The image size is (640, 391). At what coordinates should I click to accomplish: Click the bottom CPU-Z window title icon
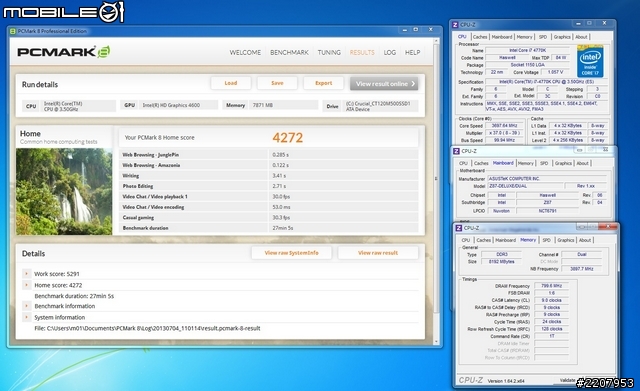[x=459, y=228]
